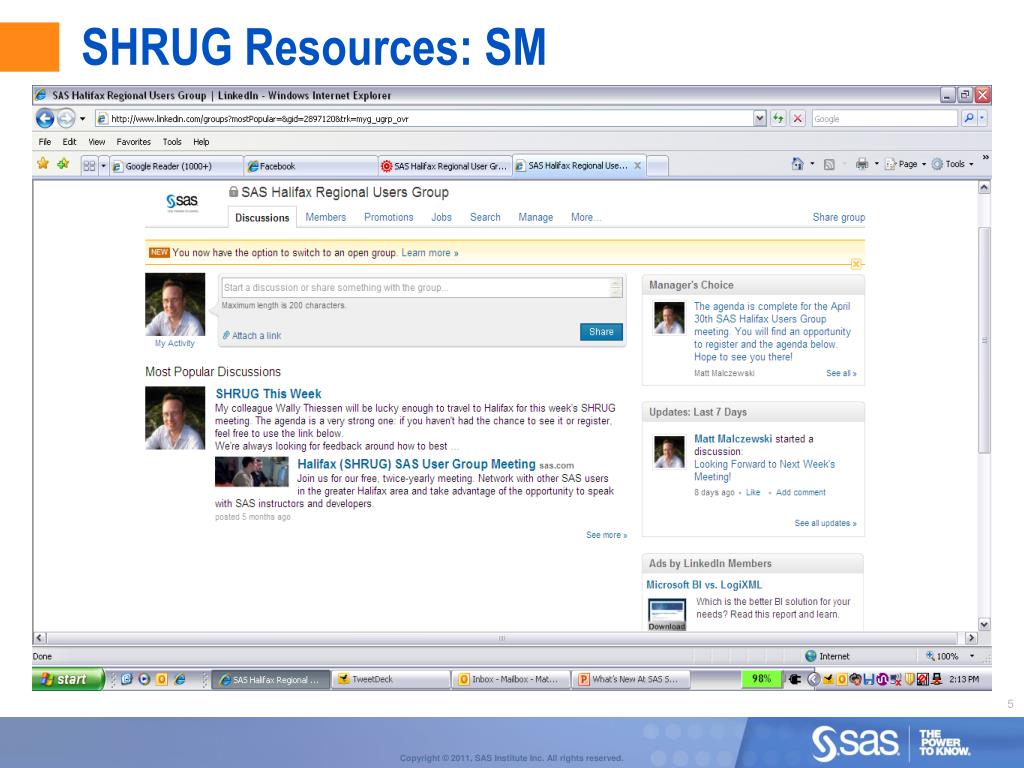Click the red Stop loading icon
1024x768 pixels.
click(x=797, y=118)
